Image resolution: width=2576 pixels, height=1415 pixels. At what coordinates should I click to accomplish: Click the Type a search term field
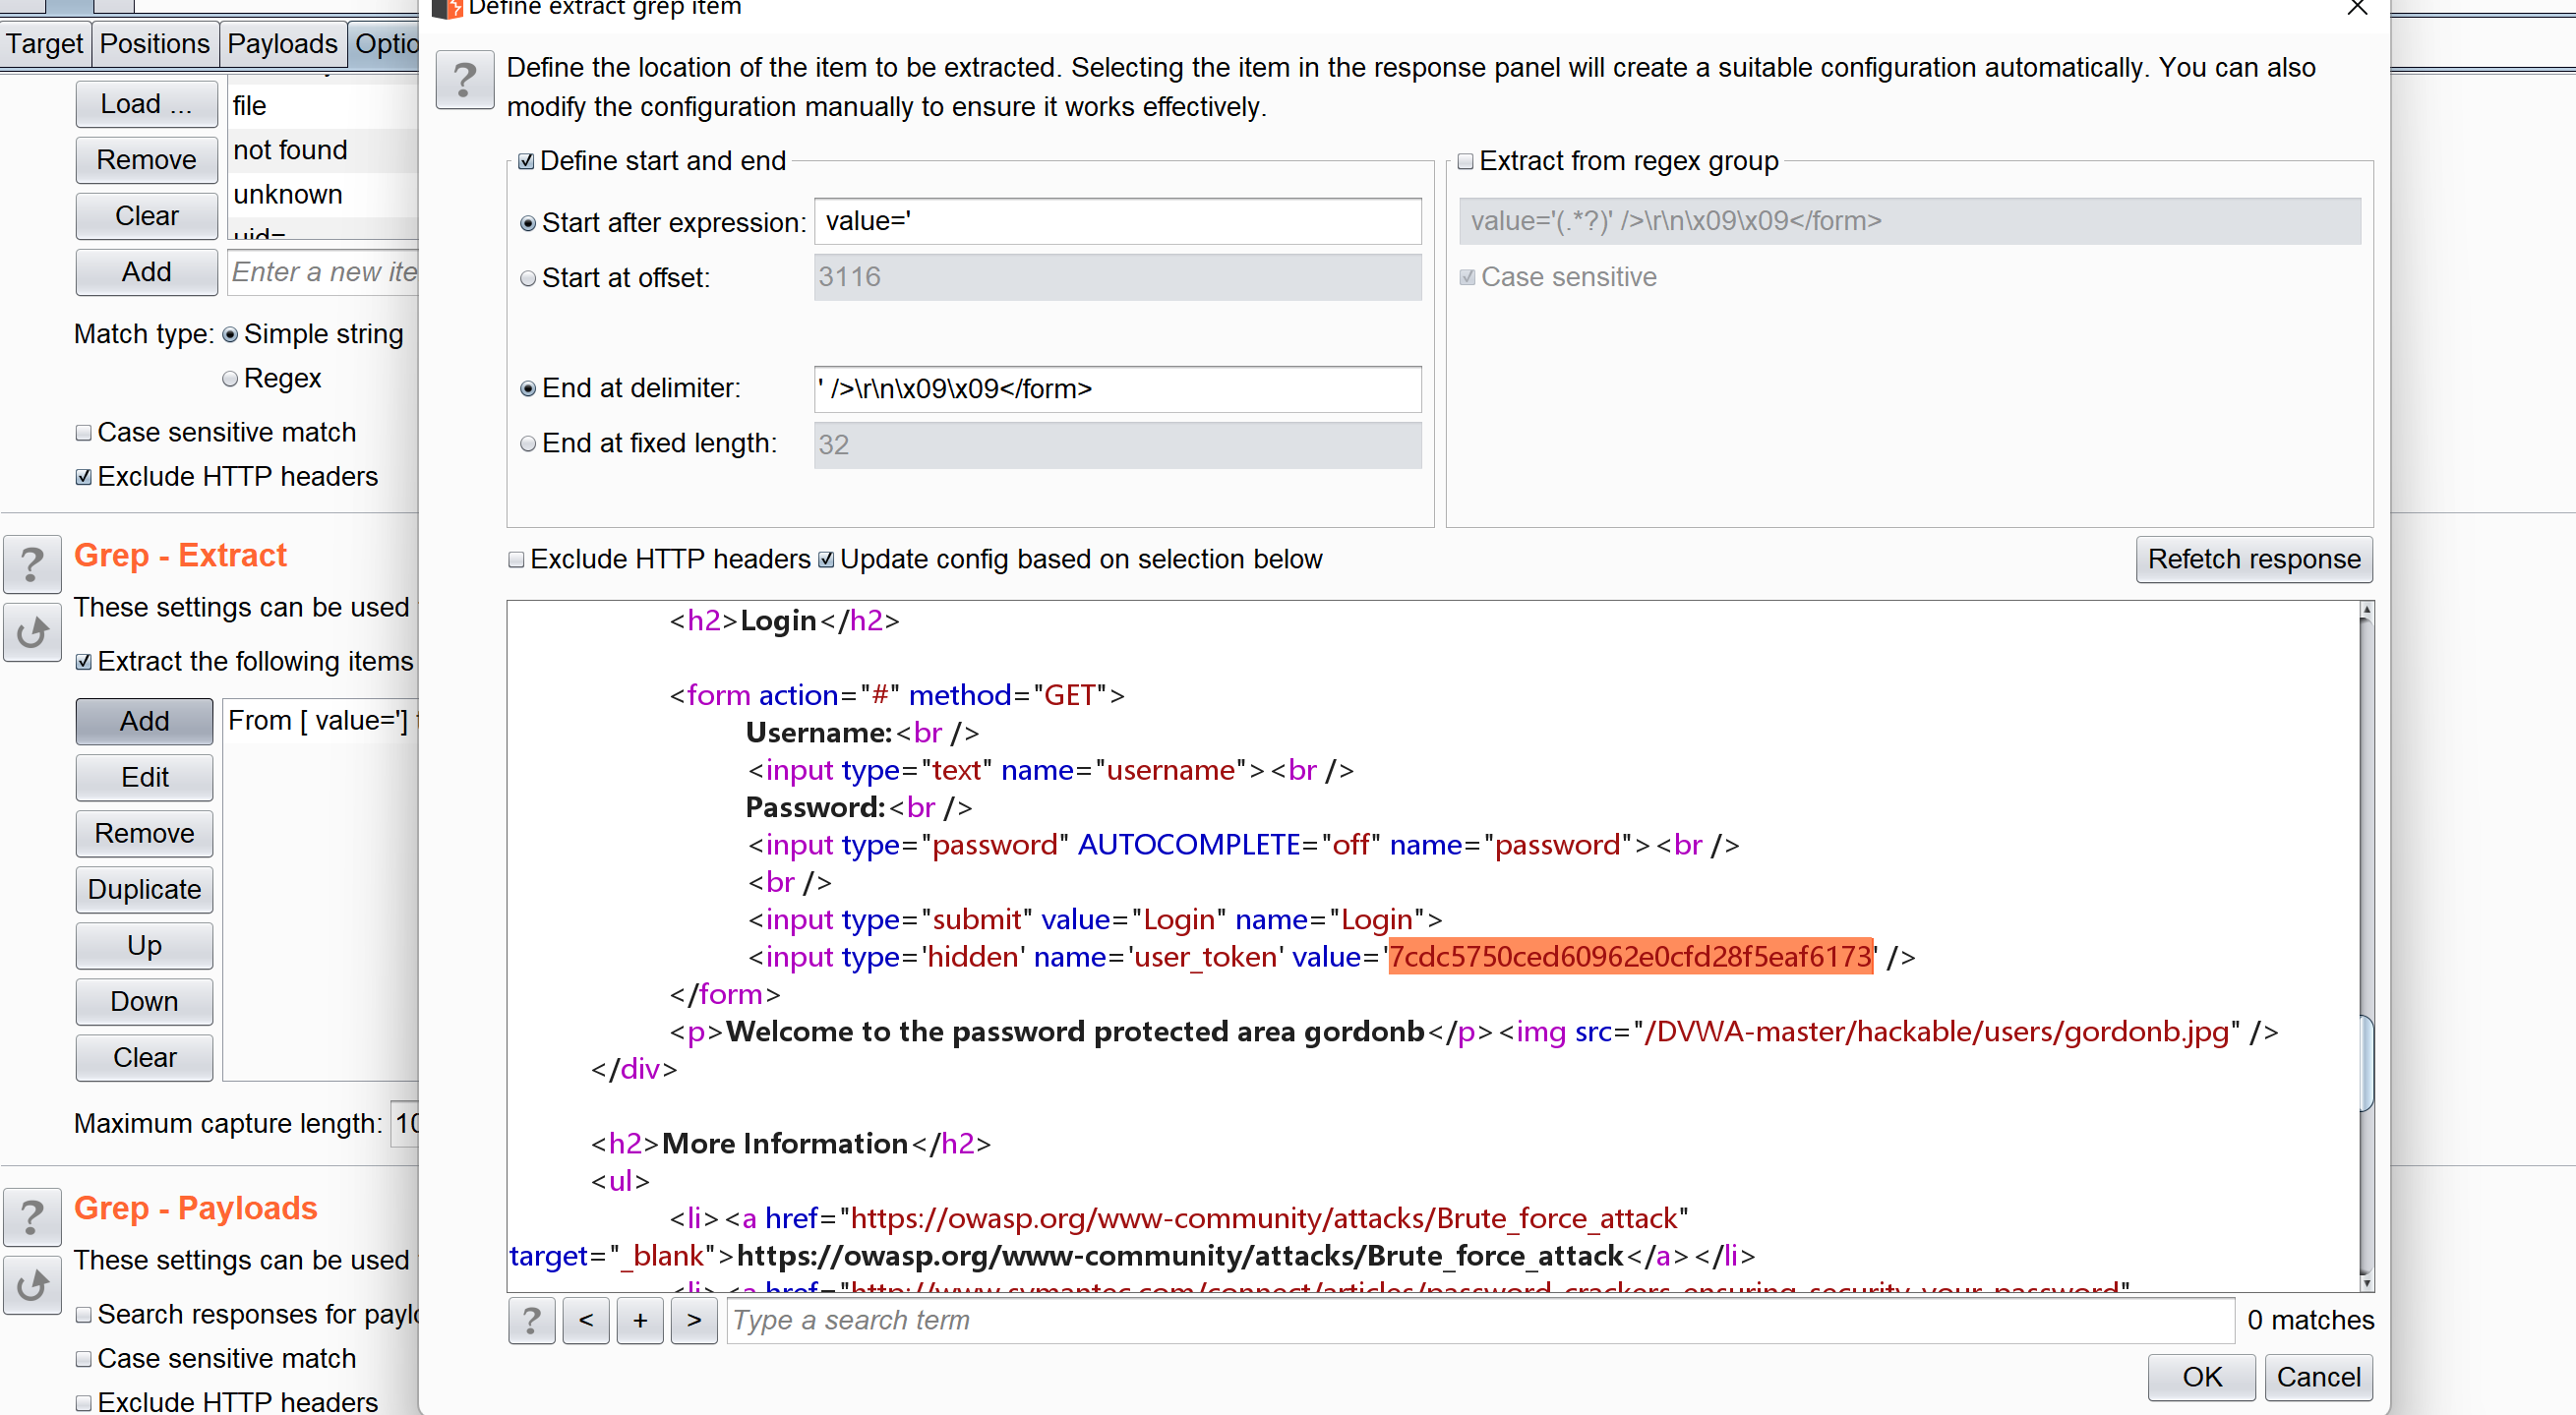[1480, 1320]
